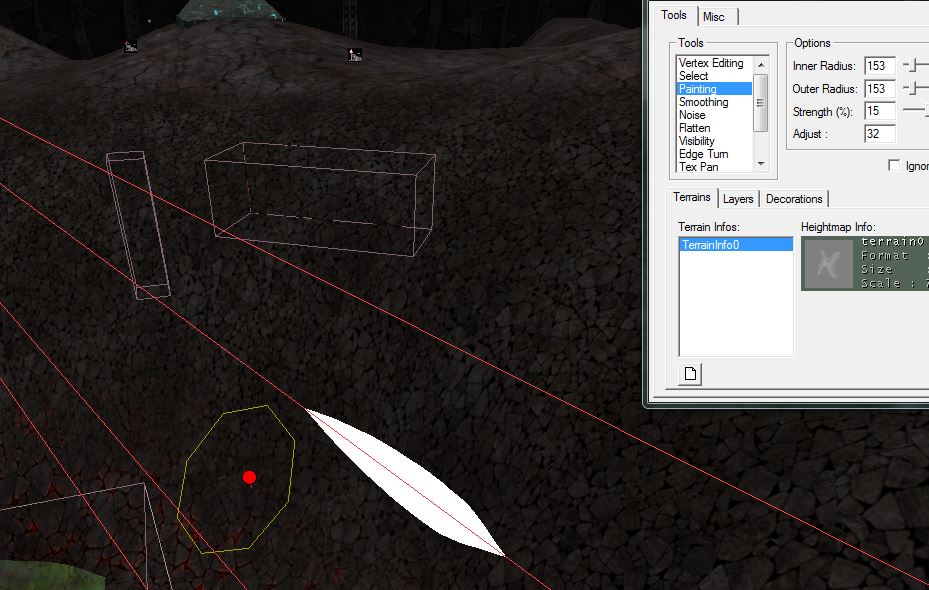Choose the Edge Turn tool
This screenshot has height=590, width=929.
pos(703,154)
